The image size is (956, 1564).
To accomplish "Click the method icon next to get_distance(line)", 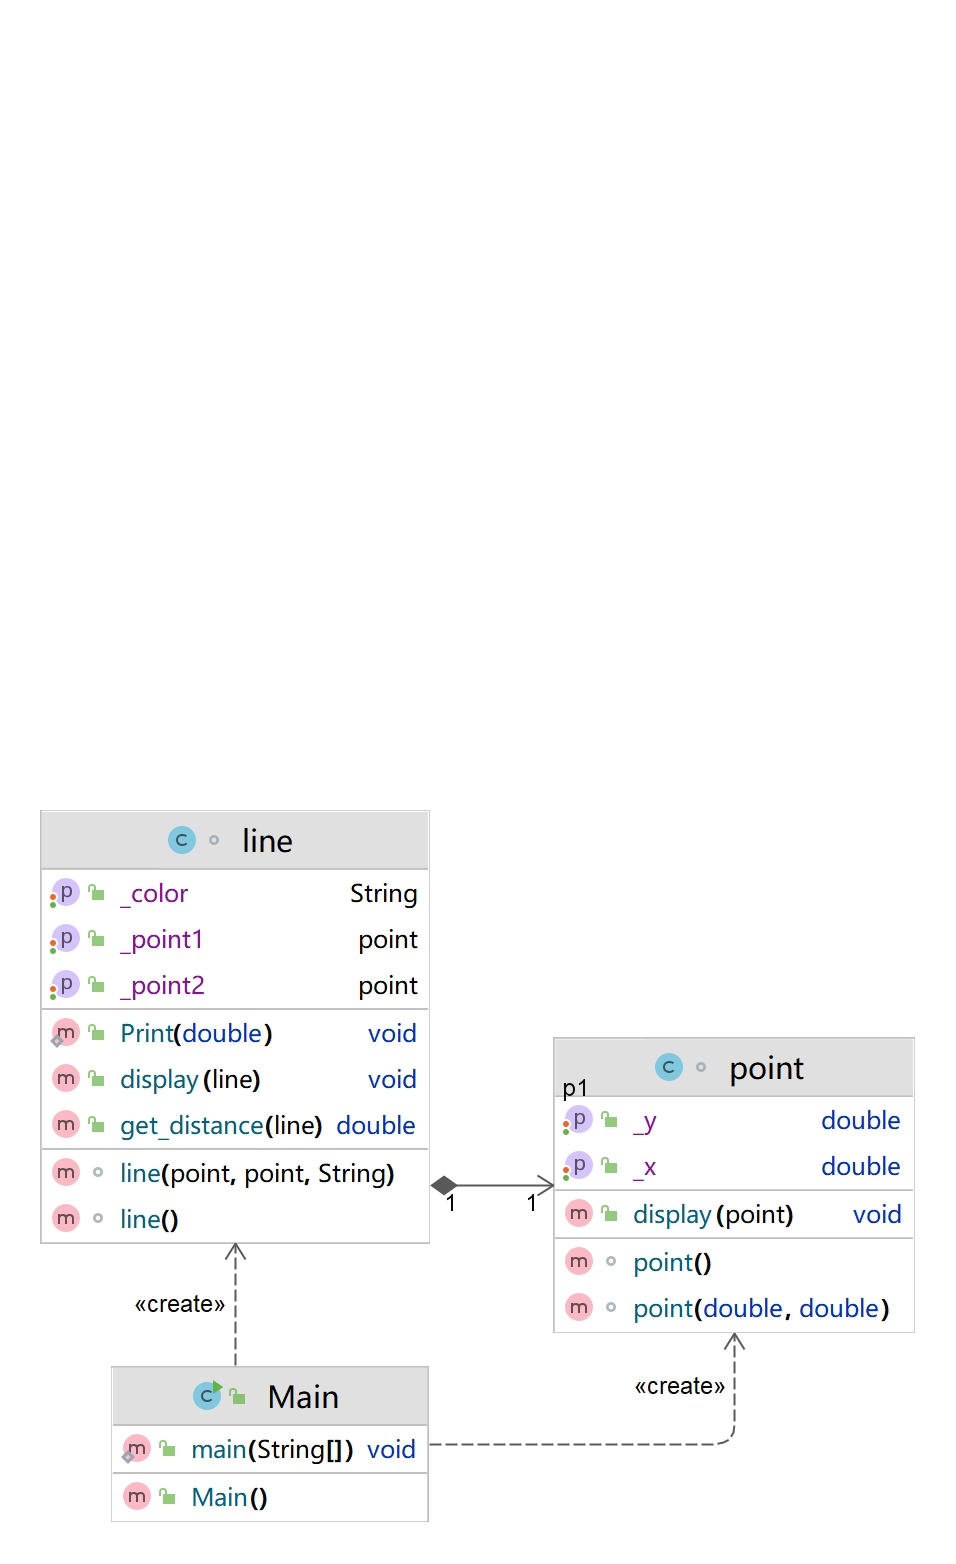I will point(66,1124).
